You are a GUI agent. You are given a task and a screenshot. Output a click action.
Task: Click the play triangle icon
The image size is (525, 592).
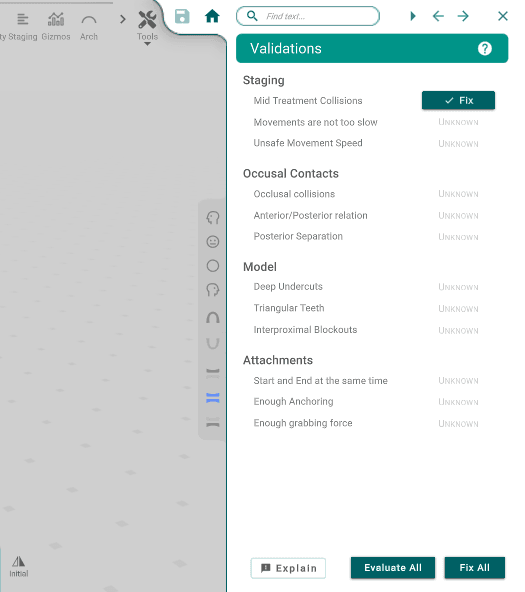[413, 16]
